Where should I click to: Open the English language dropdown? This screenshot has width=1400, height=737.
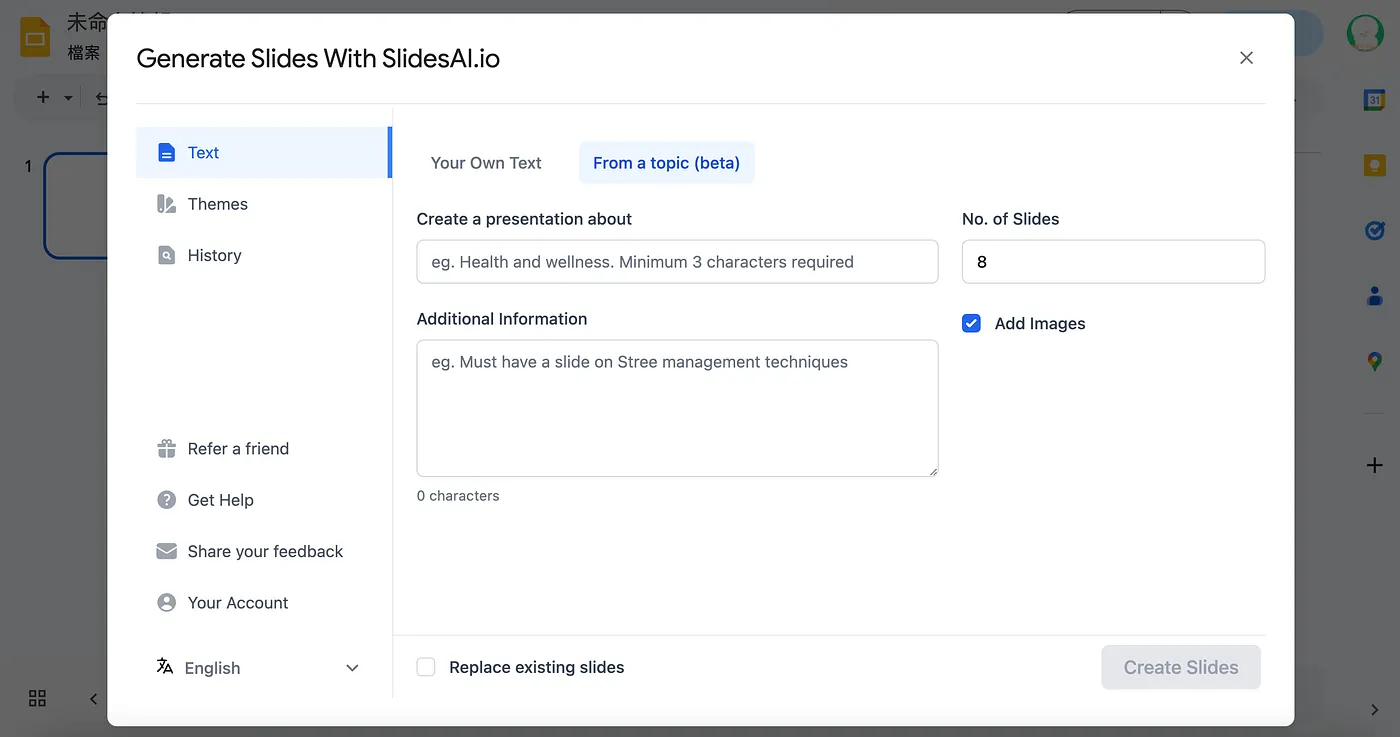(258, 668)
